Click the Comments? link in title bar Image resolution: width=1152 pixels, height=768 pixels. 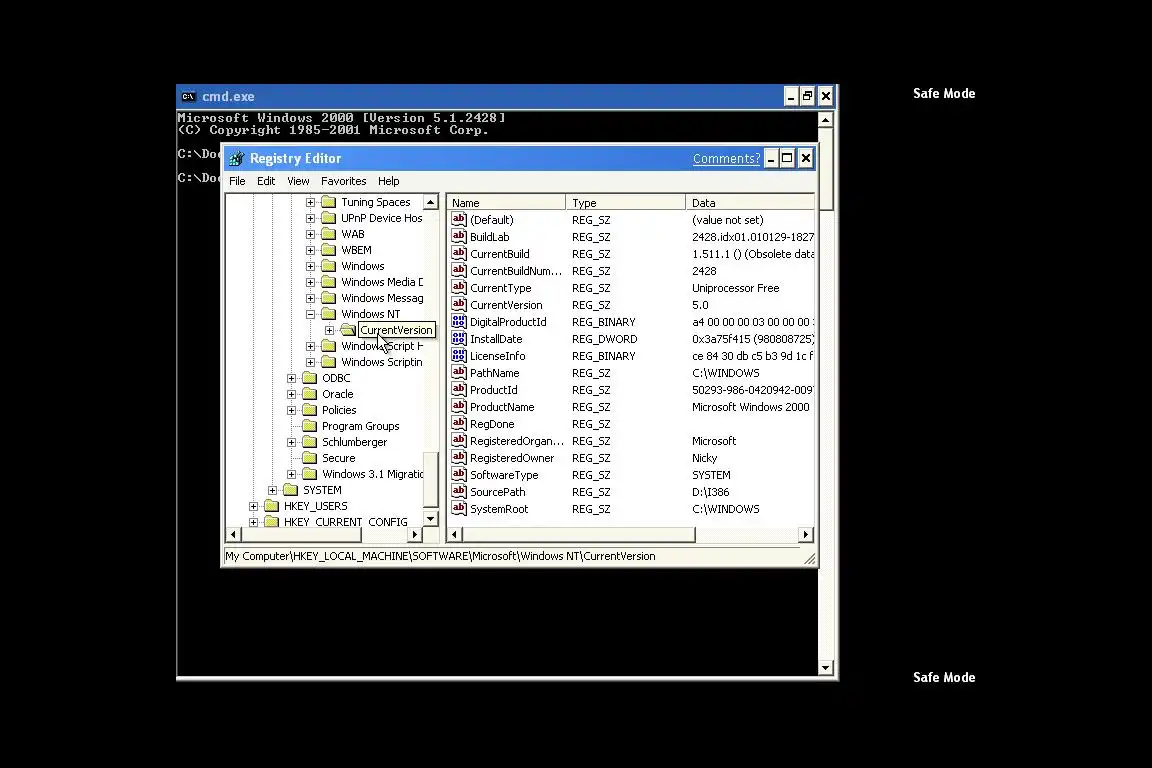coord(727,158)
